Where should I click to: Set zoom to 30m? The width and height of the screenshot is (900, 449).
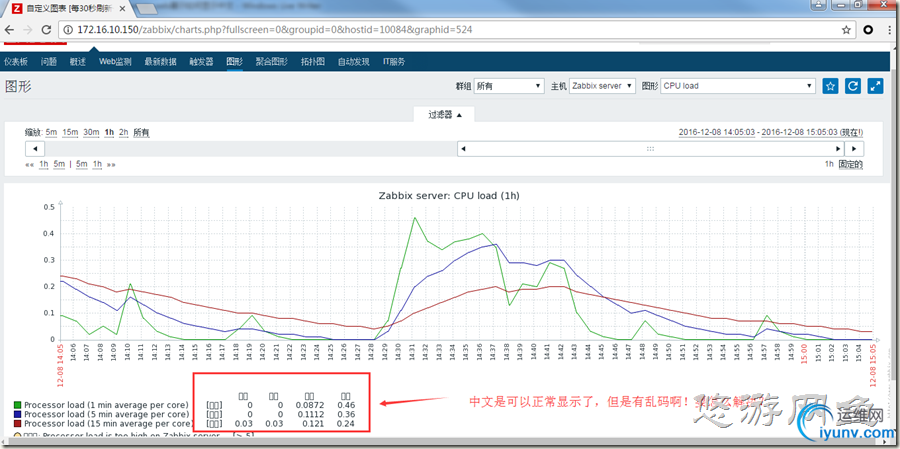pyautogui.click(x=91, y=132)
